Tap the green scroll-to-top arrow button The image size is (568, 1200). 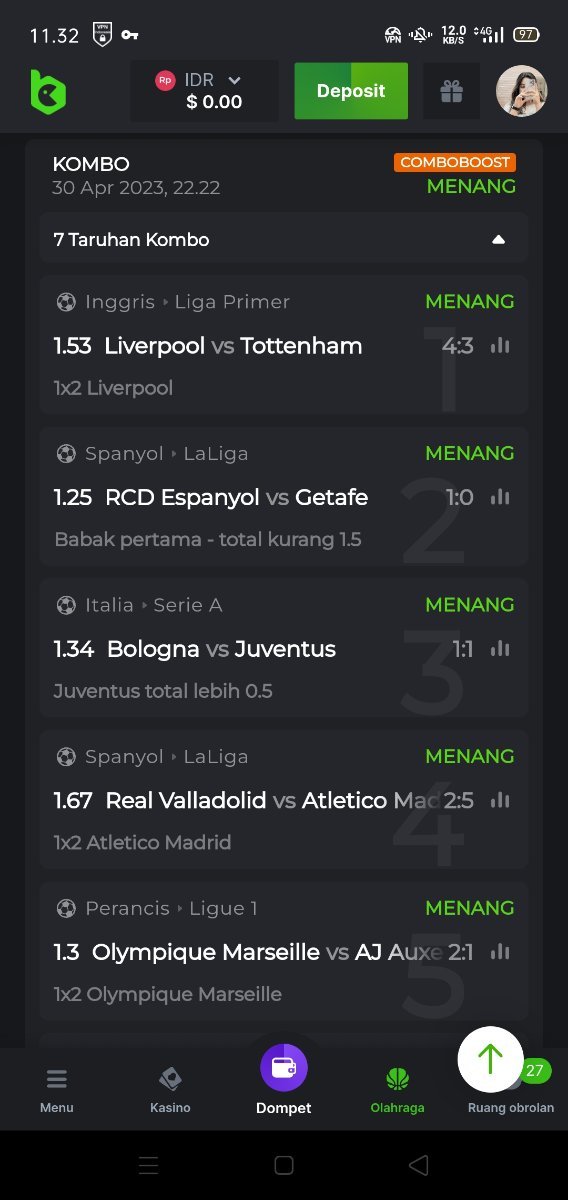[x=490, y=1059]
